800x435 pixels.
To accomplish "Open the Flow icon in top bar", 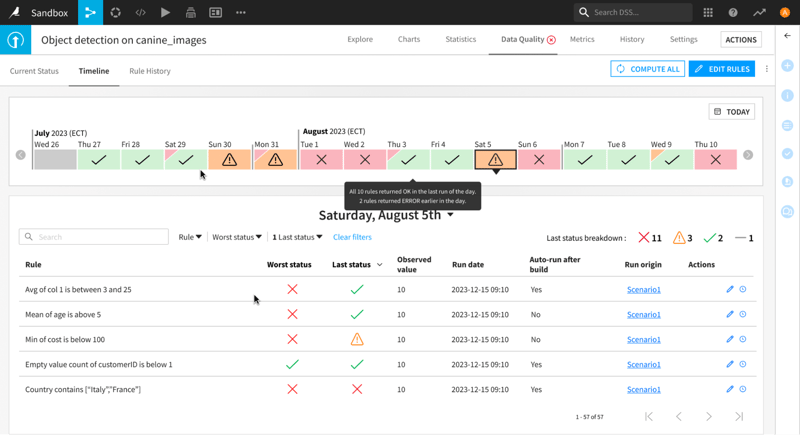I will [90, 12].
